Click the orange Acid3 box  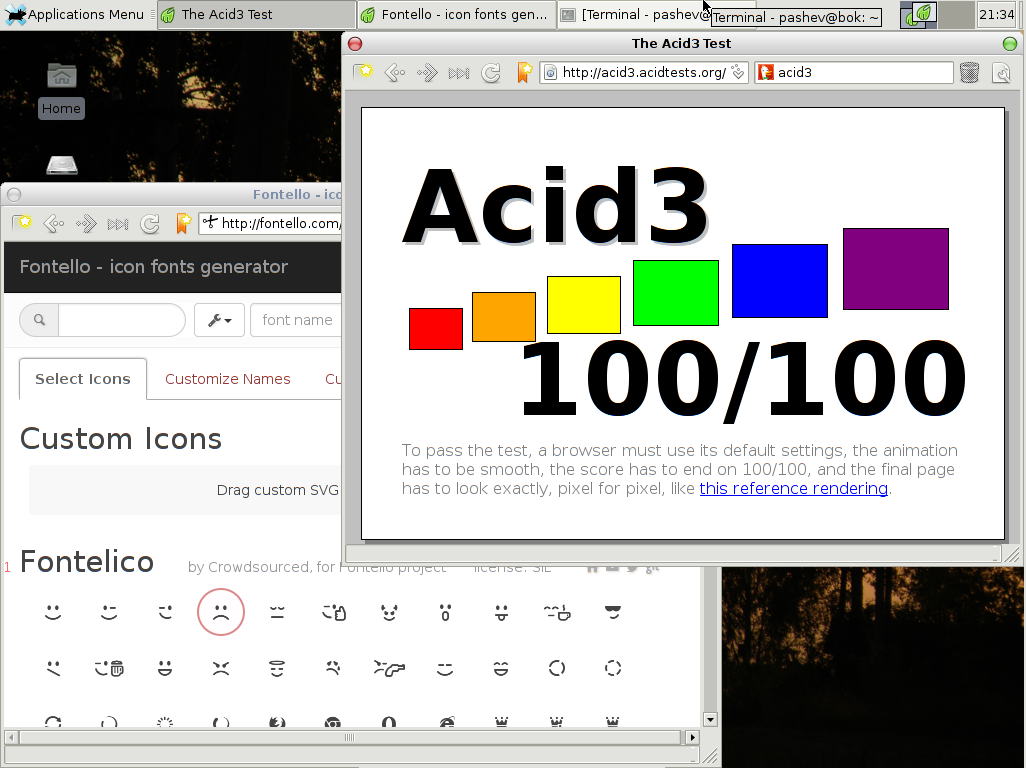[x=504, y=317]
